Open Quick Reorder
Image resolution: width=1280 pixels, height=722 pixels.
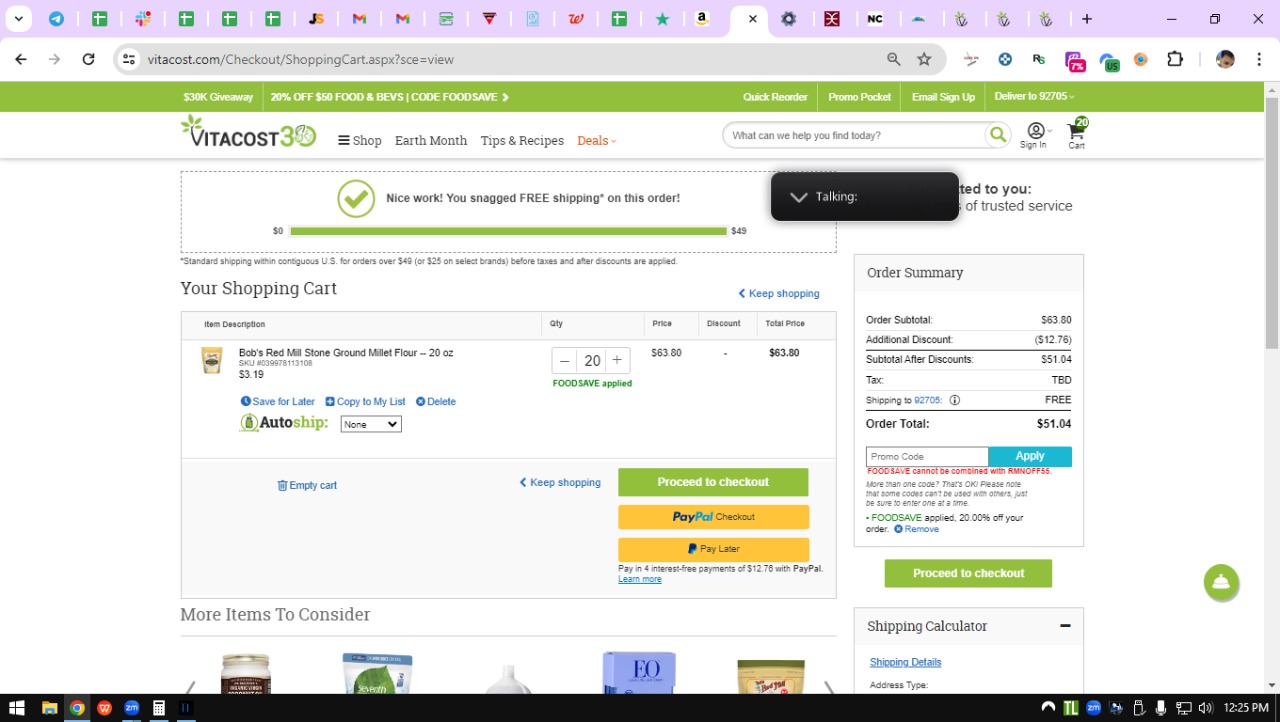(x=775, y=97)
